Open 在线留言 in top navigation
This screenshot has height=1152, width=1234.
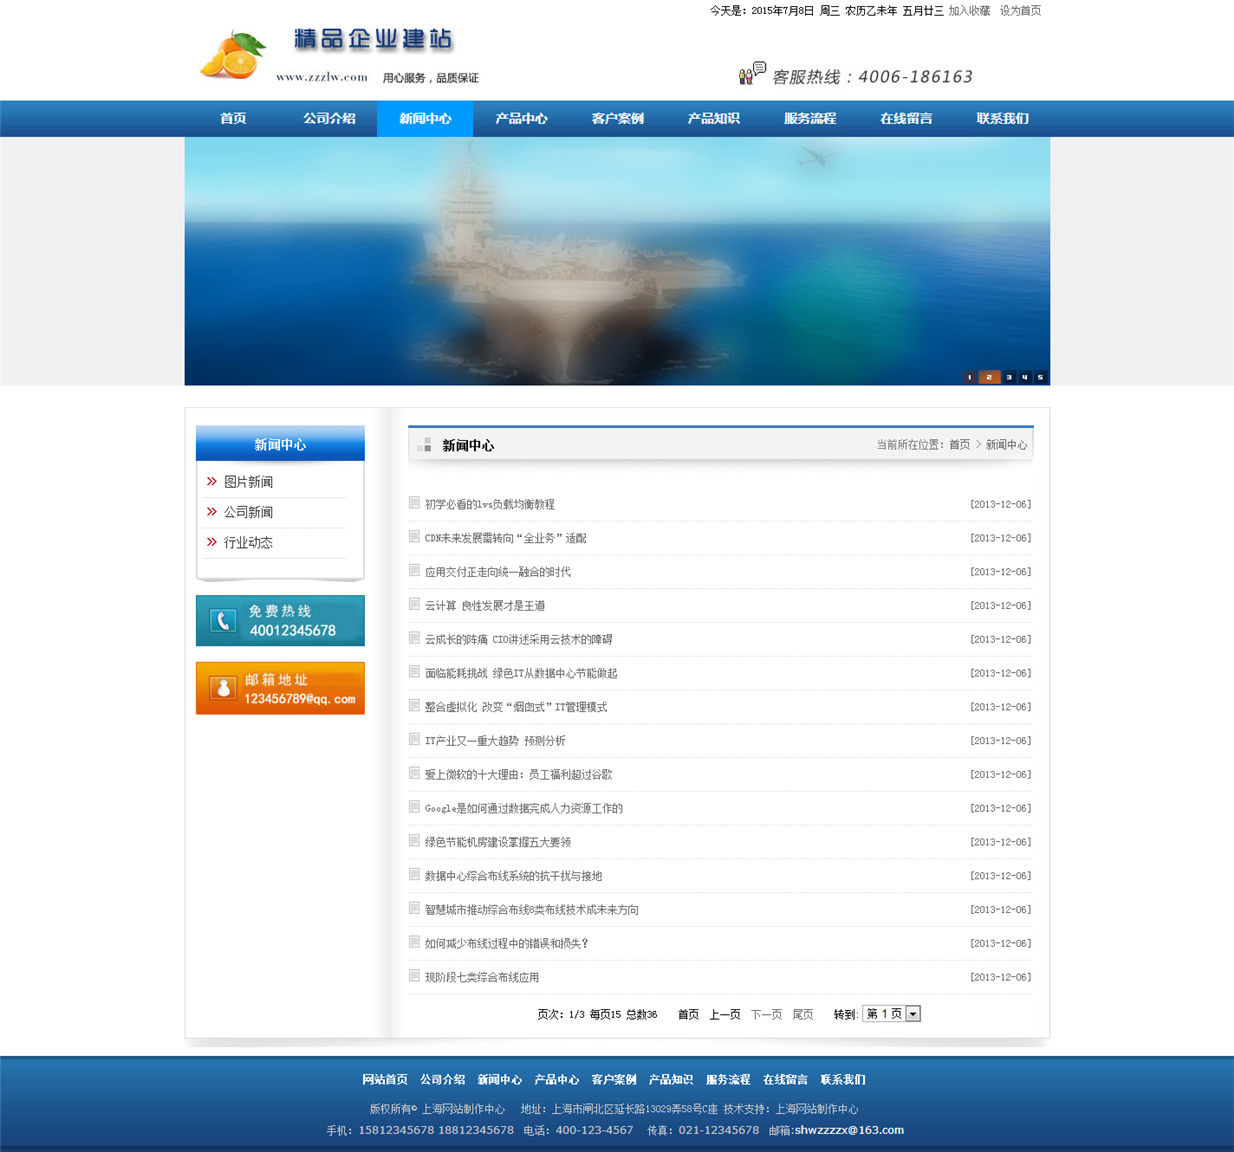point(906,118)
